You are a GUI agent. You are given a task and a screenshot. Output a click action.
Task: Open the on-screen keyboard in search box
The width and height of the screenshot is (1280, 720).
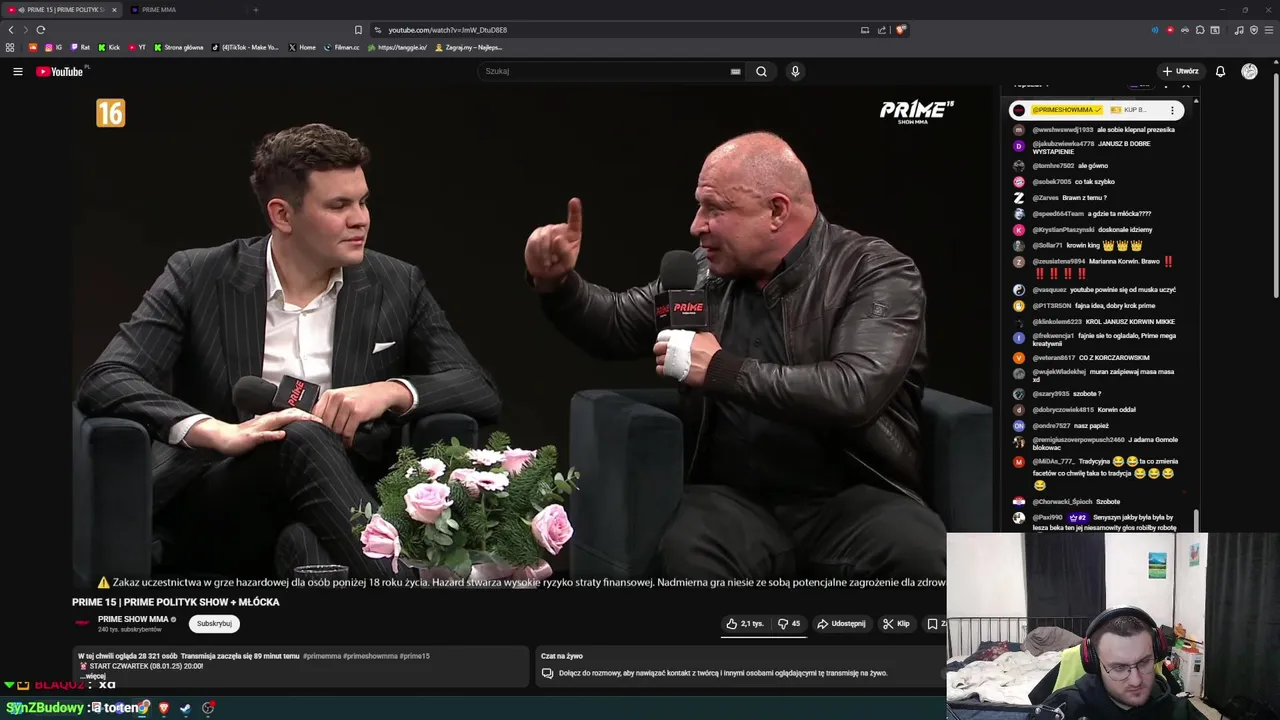pyautogui.click(x=735, y=71)
